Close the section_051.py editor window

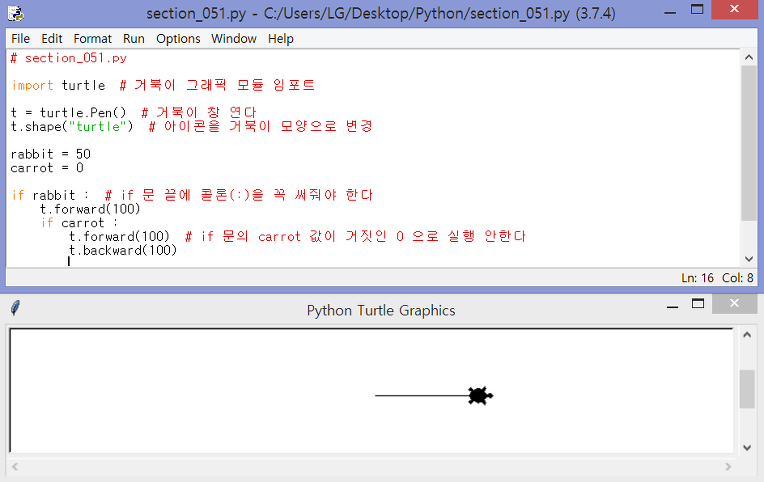[x=734, y=10]
